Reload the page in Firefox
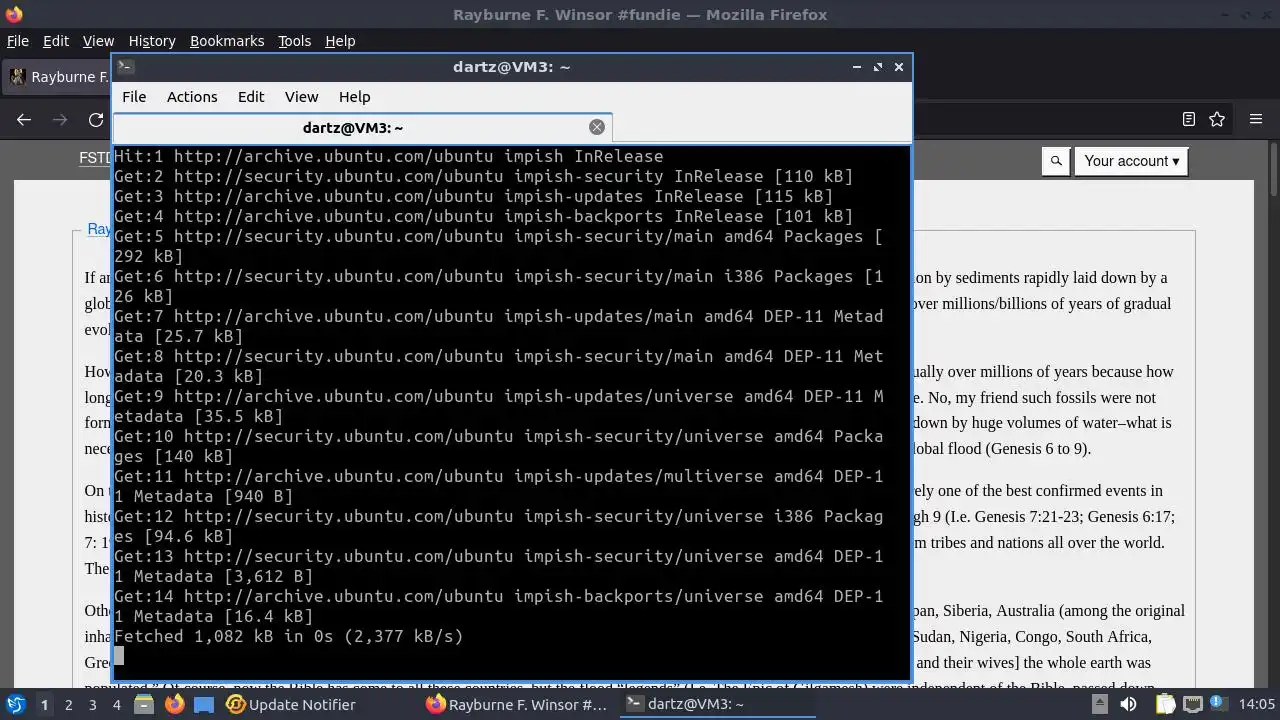The height and width of the screenshot is (720, 1280). click(96, 119)
